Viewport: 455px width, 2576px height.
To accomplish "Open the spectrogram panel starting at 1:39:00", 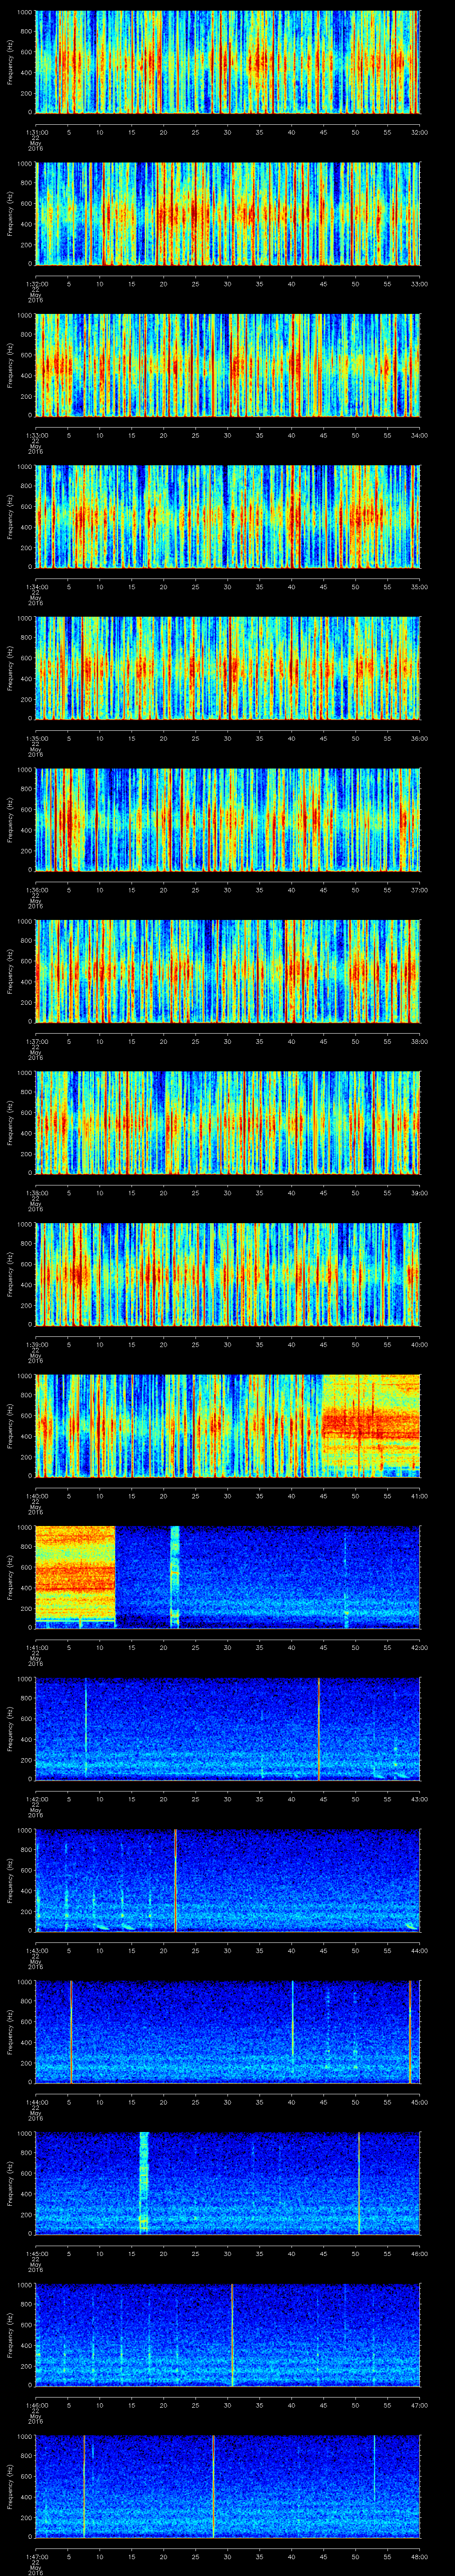I will pos(228,1274).
